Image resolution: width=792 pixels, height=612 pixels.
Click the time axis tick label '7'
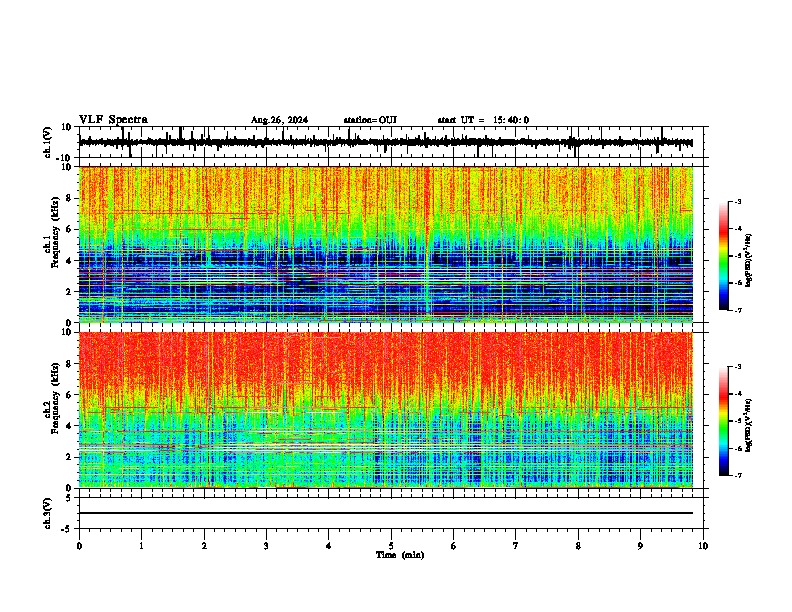tap(516, 546)
